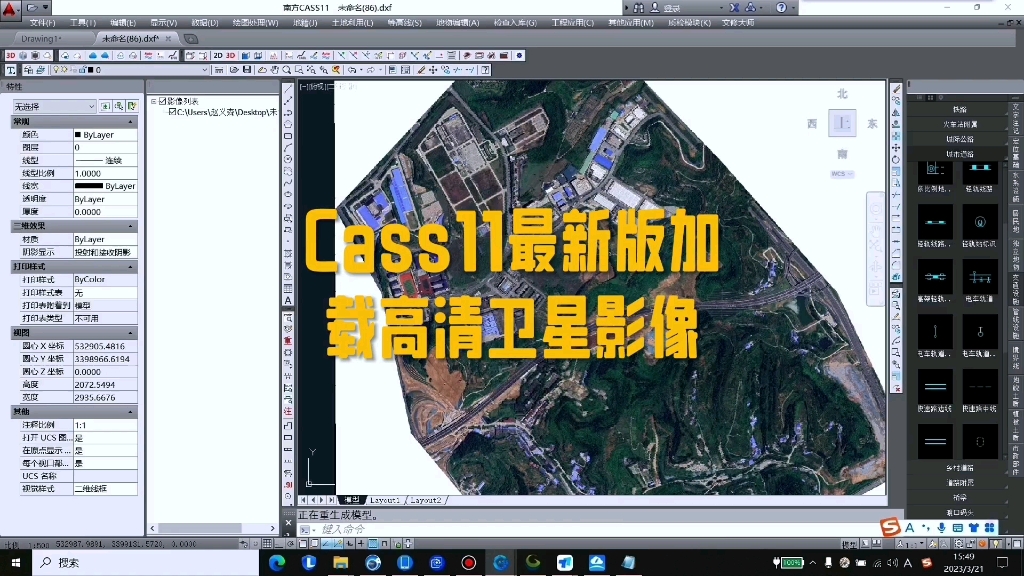Select the pan hand tool
This screenshot has width=1024, height=576.
click(x=274, y=70)
